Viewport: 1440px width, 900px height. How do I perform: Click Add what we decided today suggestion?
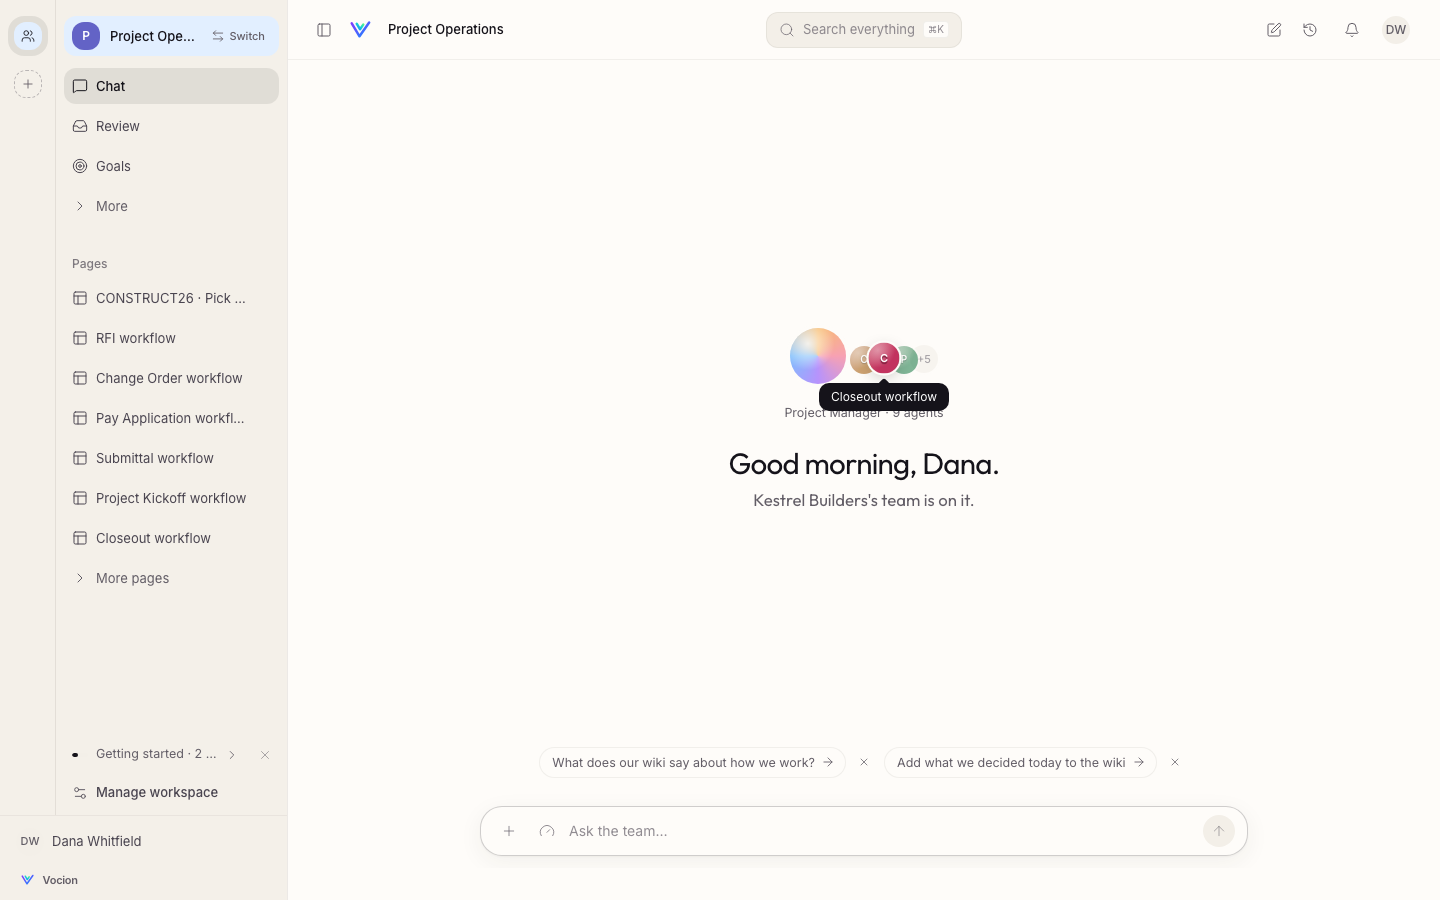1020,762
